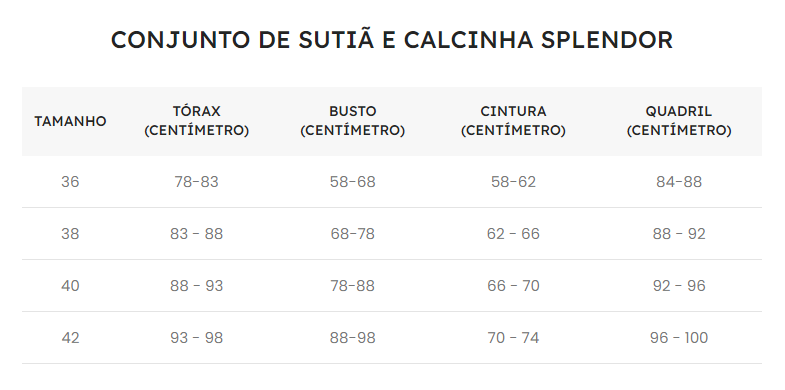Click size 36 in Tamanho column
Viewport: 785px width, 390px height.
70,182
